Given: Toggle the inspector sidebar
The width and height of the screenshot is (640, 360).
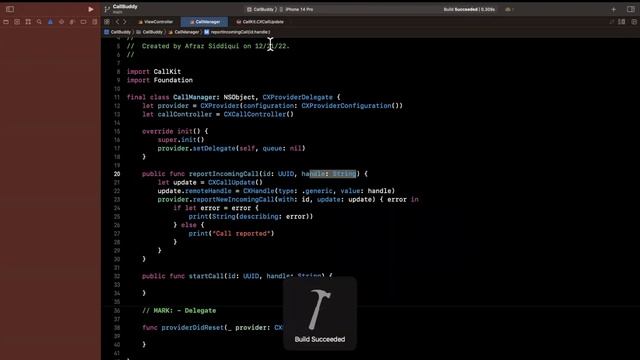Looking at the screenshot, I should coord(631,9).
